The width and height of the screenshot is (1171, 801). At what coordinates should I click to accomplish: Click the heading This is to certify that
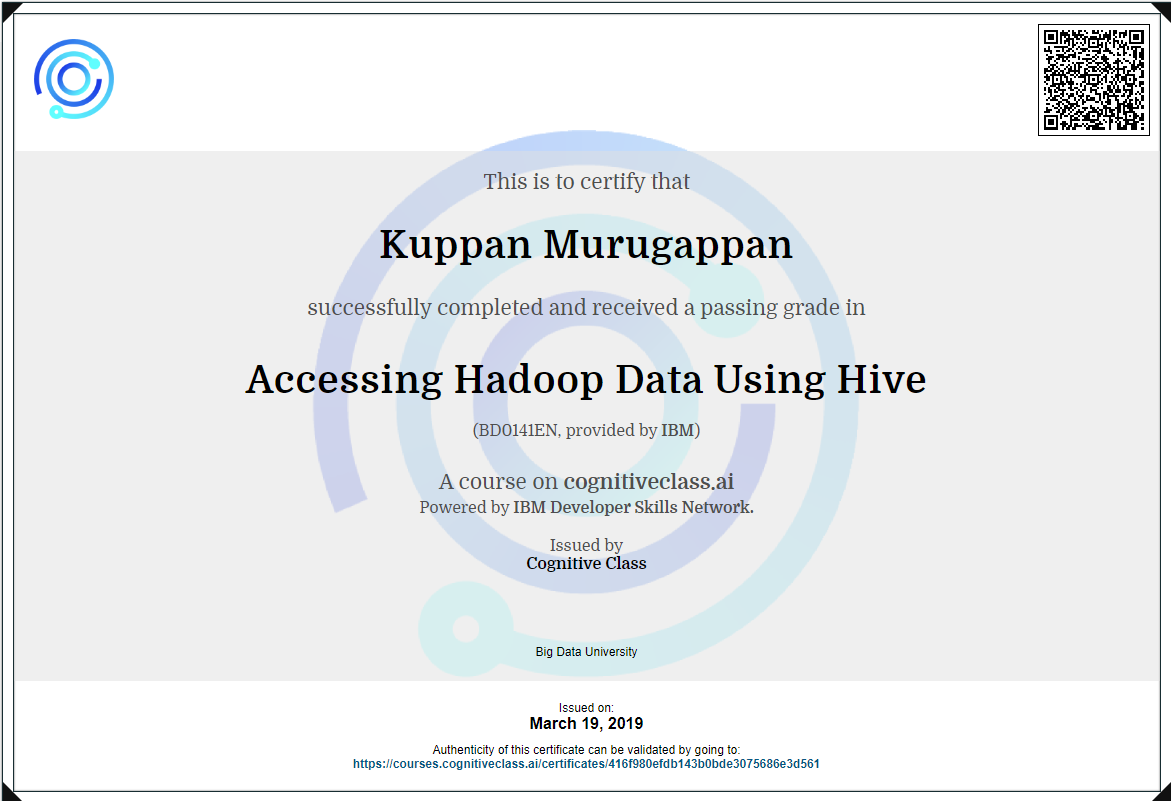[x=586, y=181]
